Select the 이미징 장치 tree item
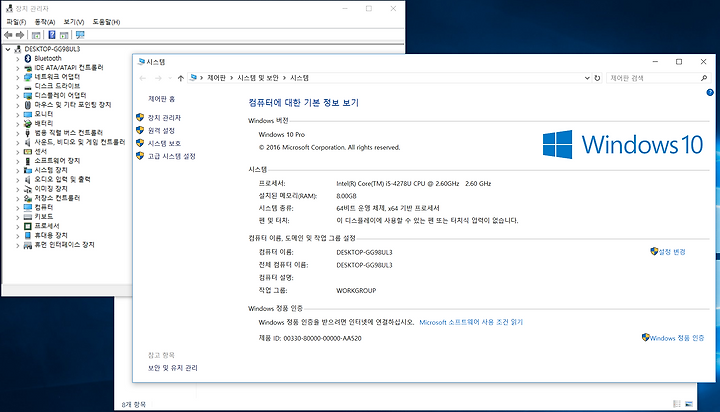This screenshot has height=412, width=720. pos(51,189)
